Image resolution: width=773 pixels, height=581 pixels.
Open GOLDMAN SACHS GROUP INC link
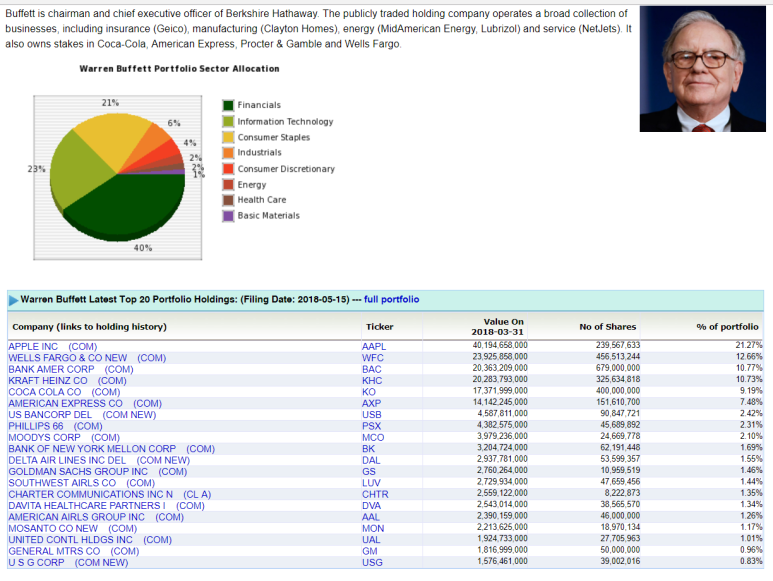[x=98, y=471]
